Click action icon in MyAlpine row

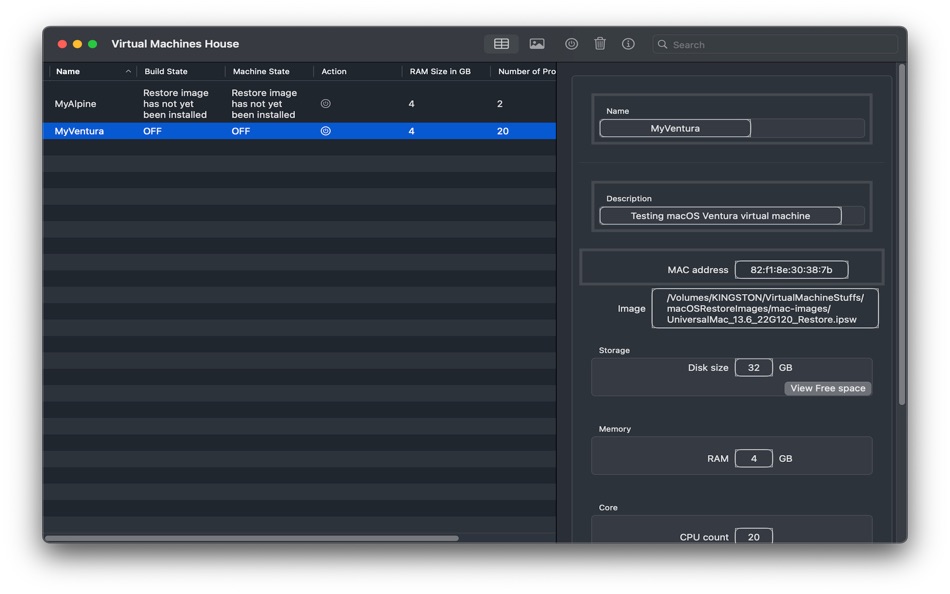[x=325, y=104]
